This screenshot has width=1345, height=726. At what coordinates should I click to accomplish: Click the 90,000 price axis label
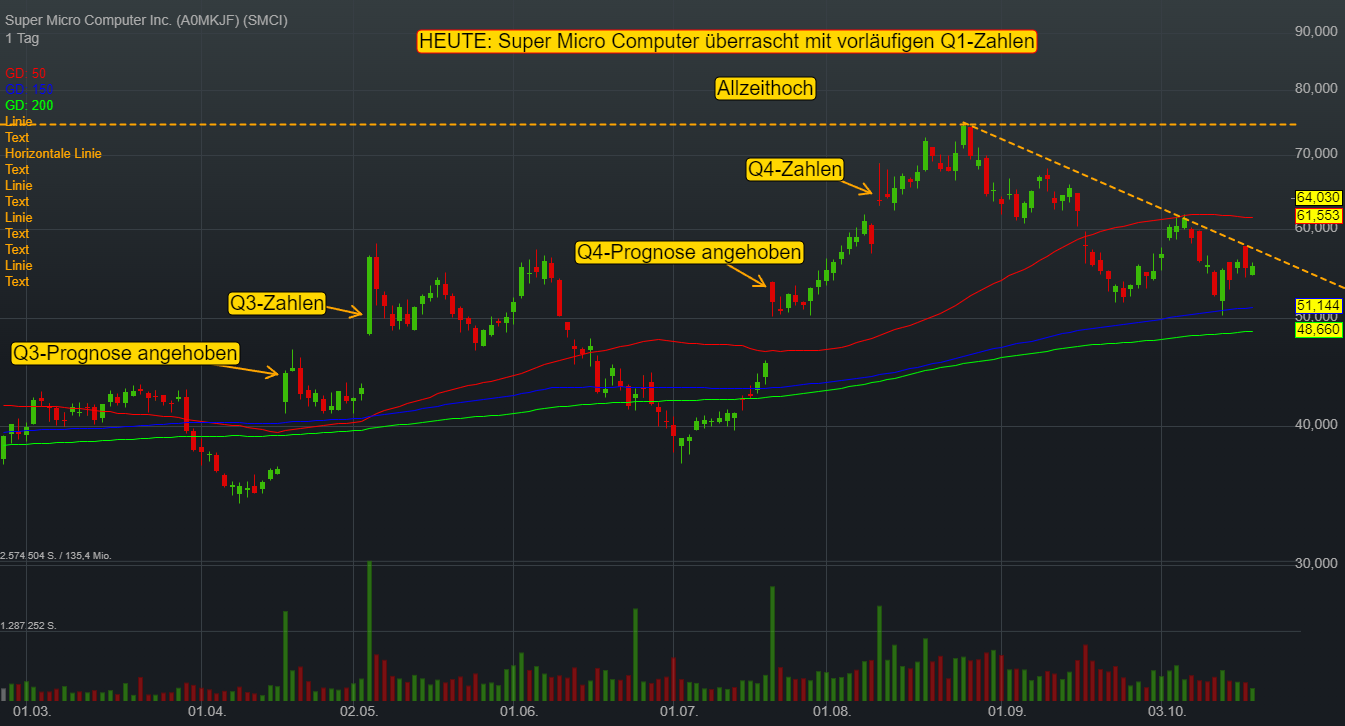tap(1316, 32)
